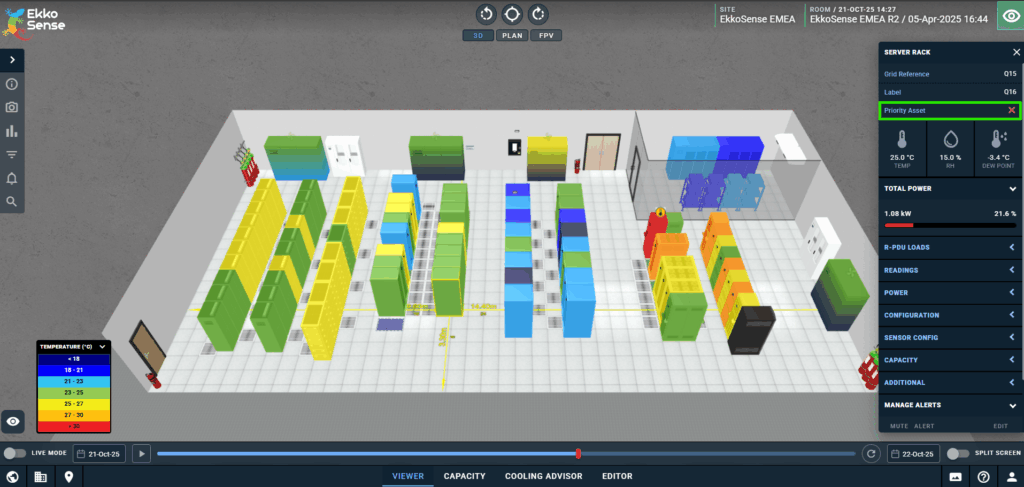Click the red timeline position marker
Viewport: 1024px width, 487px height.
click(578, 453)
